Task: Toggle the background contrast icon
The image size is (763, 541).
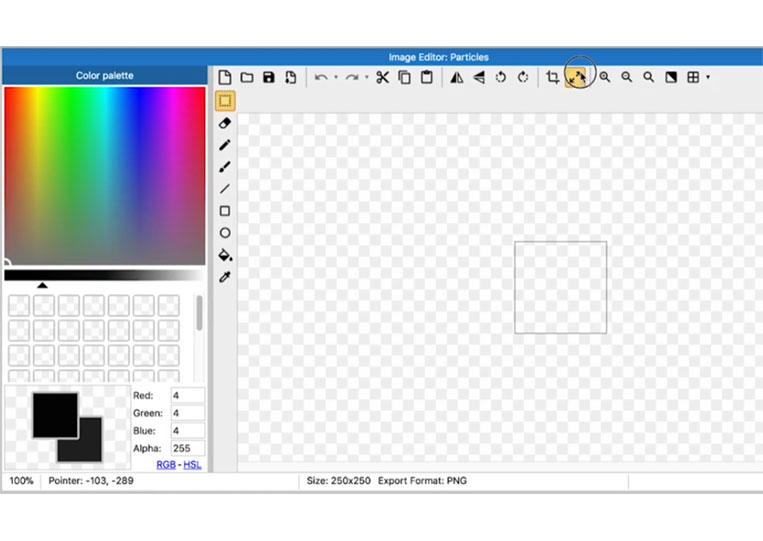Action: (x=671, y=77)
